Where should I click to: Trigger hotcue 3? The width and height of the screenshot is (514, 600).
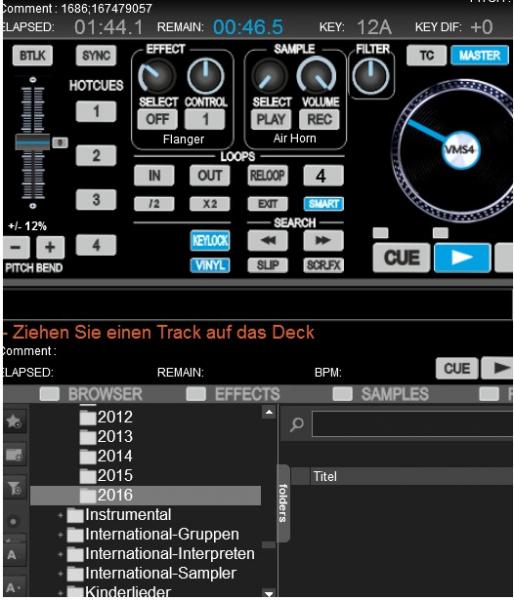pyautogui.click(x=96, y=199)
